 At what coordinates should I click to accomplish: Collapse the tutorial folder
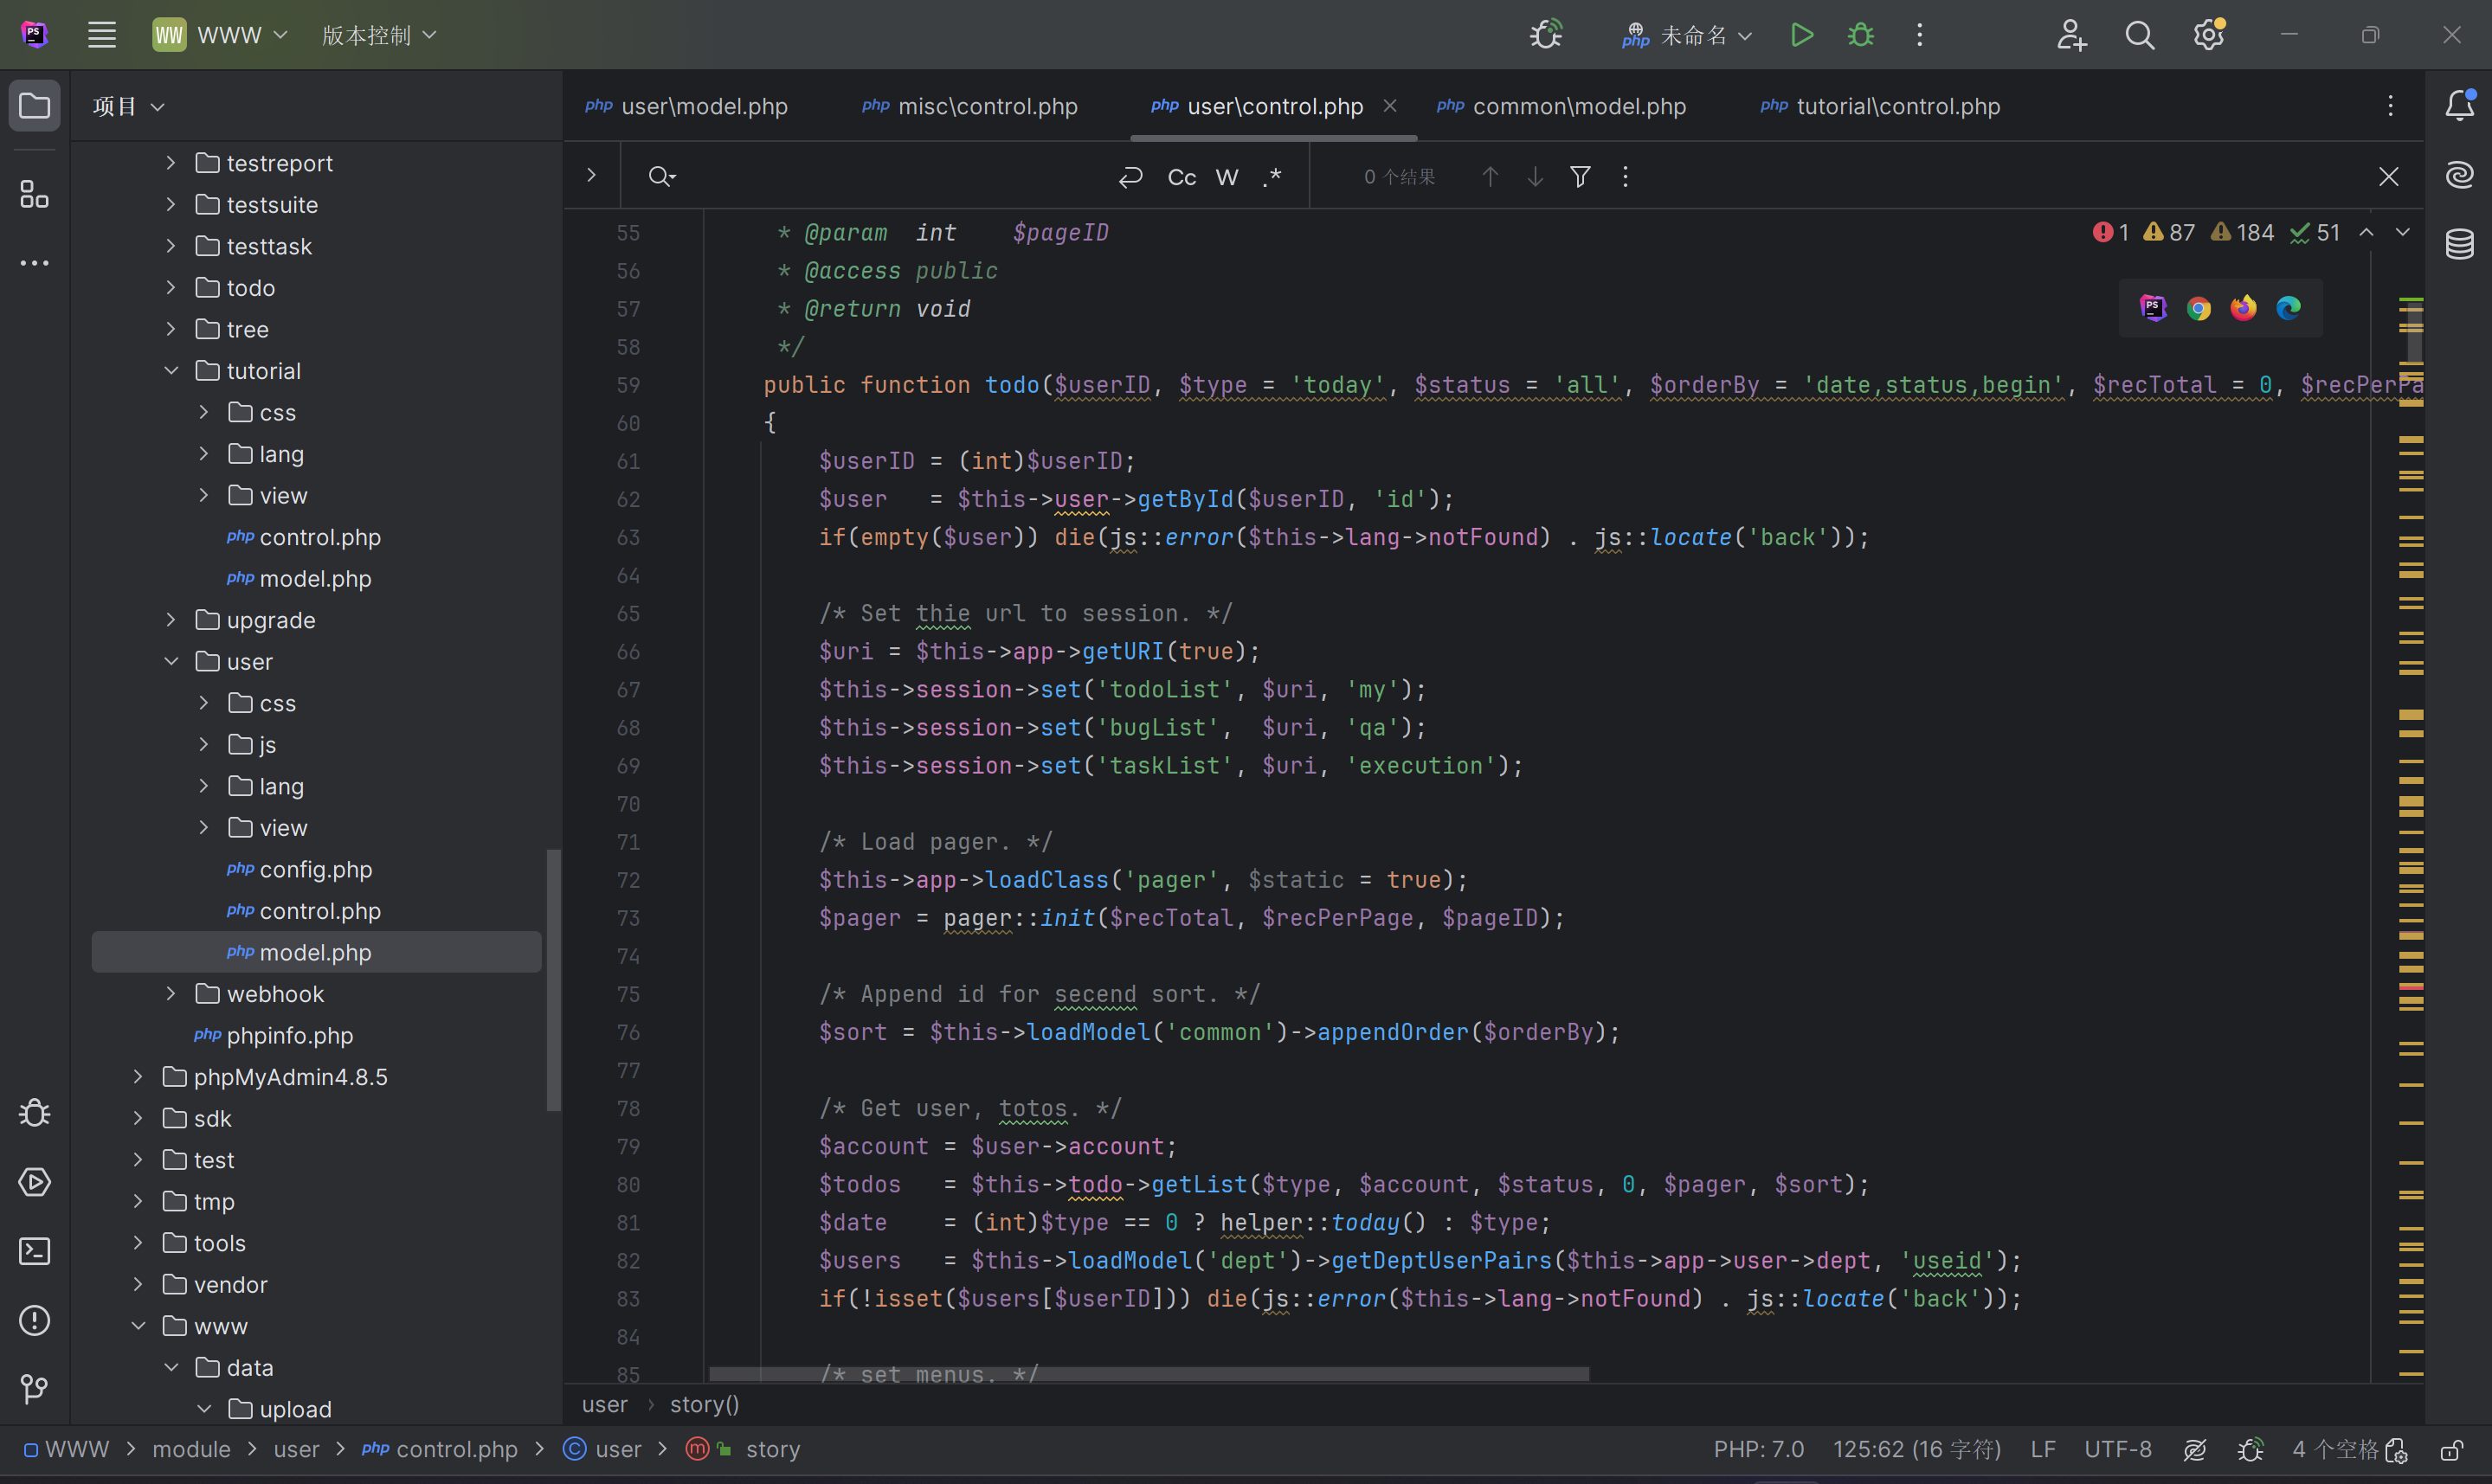171,371
